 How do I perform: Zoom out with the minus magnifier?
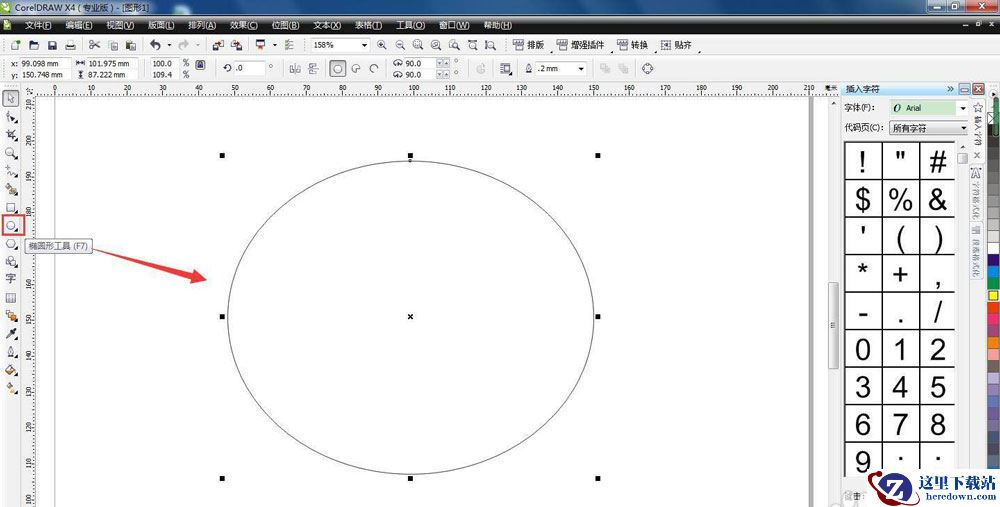(400, 45)
